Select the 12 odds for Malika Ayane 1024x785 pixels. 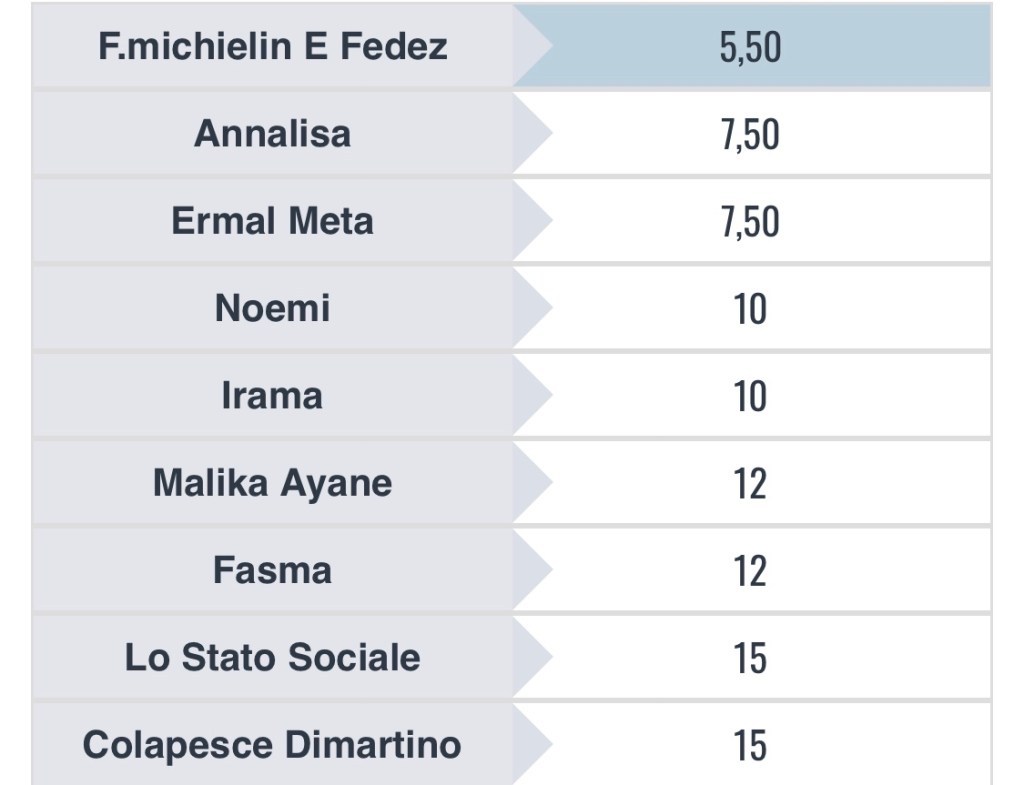click(750, 484)
